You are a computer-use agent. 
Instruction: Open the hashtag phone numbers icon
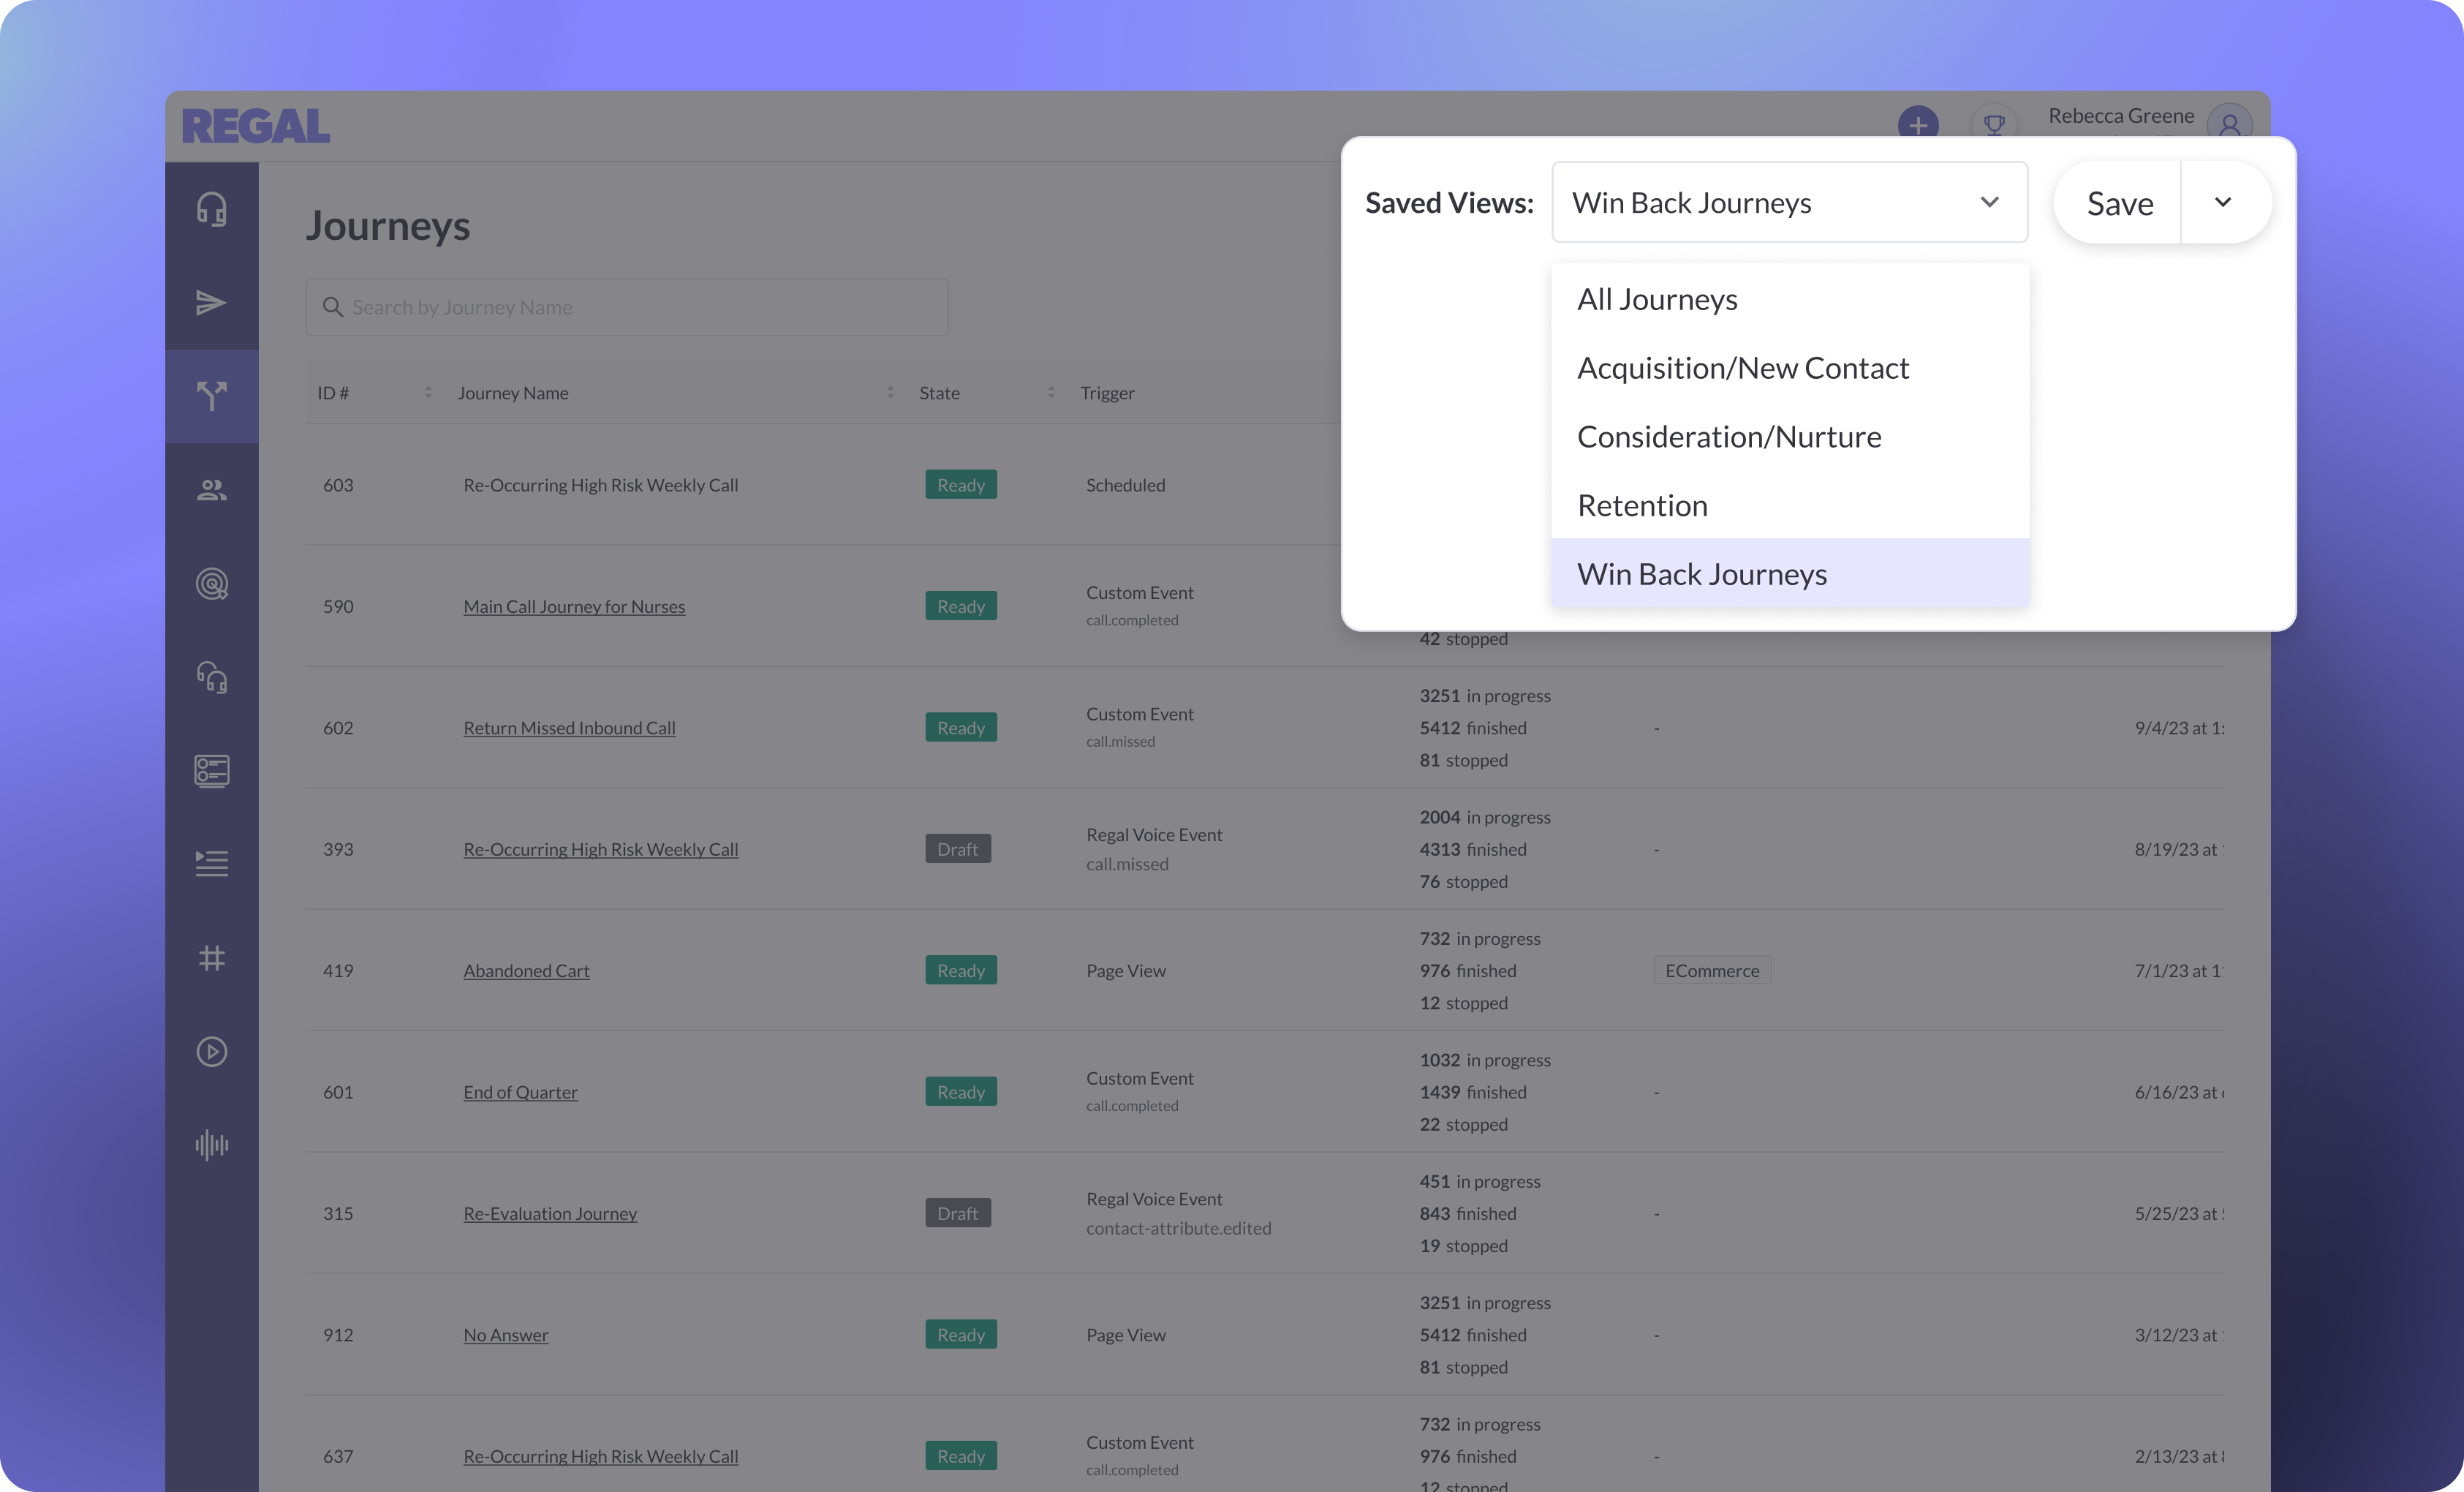[211, 958]
